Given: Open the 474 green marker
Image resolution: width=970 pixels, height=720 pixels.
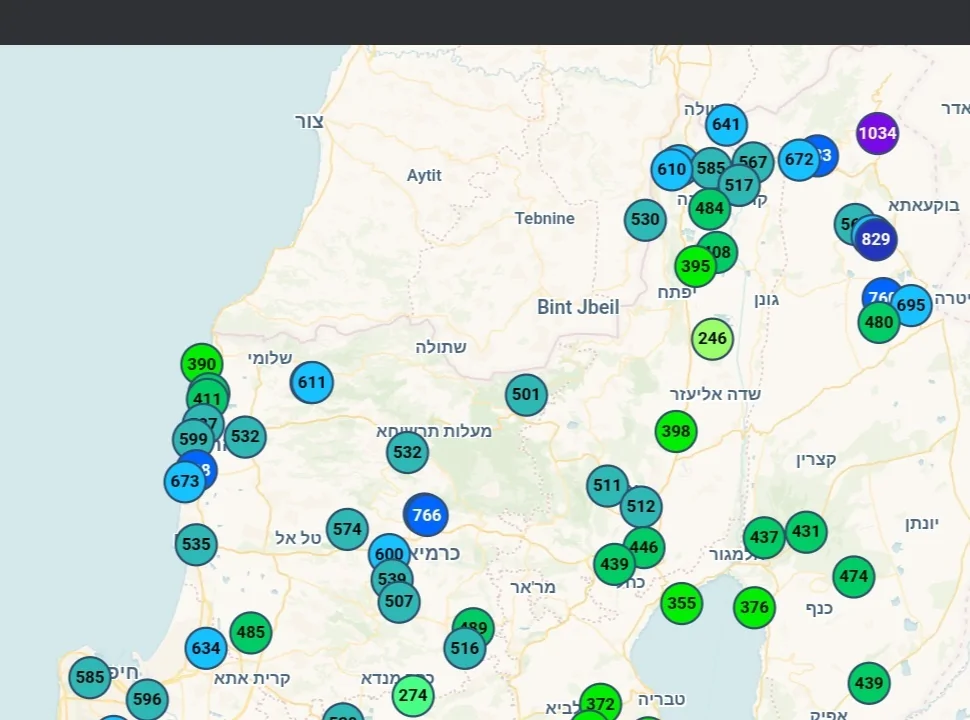Looking at the screenshot, I should [853, 577].
